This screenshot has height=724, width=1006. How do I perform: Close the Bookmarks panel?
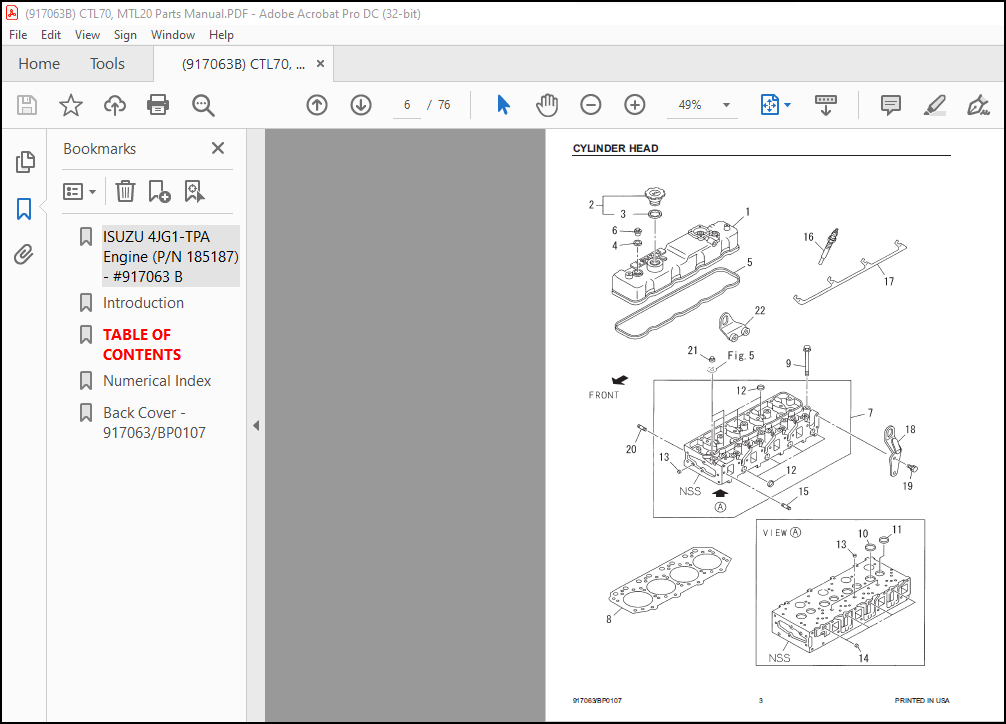coord(218,148)
